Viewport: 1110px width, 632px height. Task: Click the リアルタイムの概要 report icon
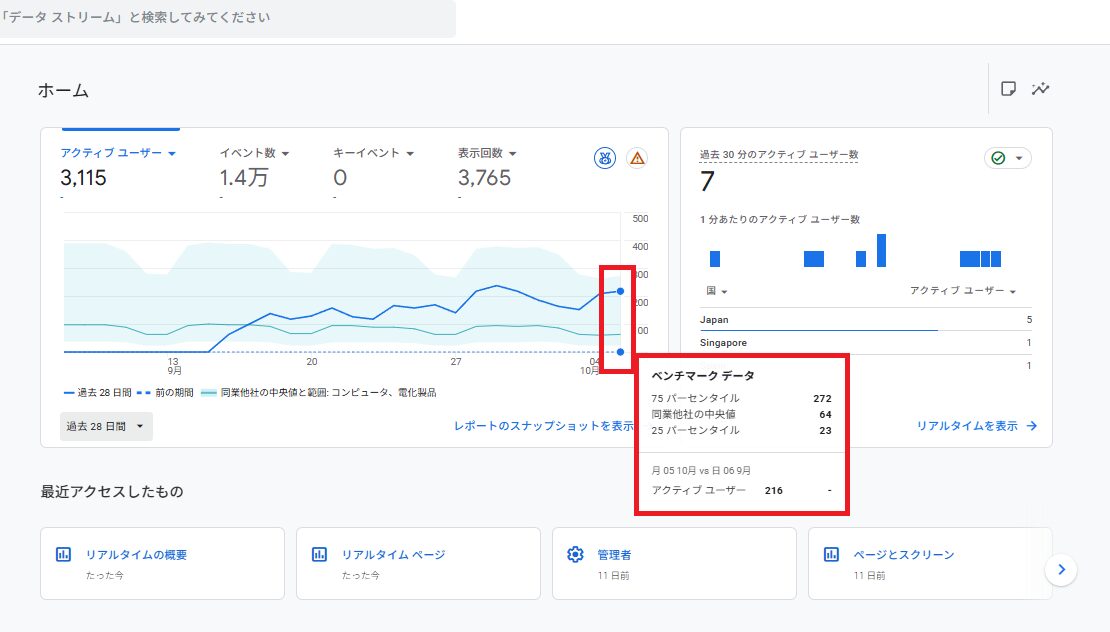pyautogui.click(x=63, y=554)
